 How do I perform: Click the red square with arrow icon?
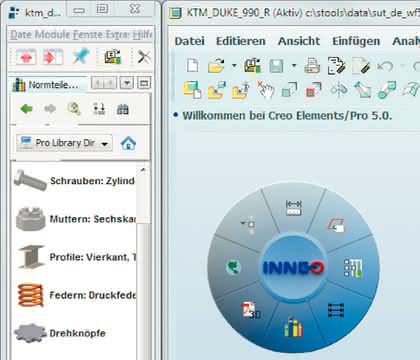coord(313,90)
